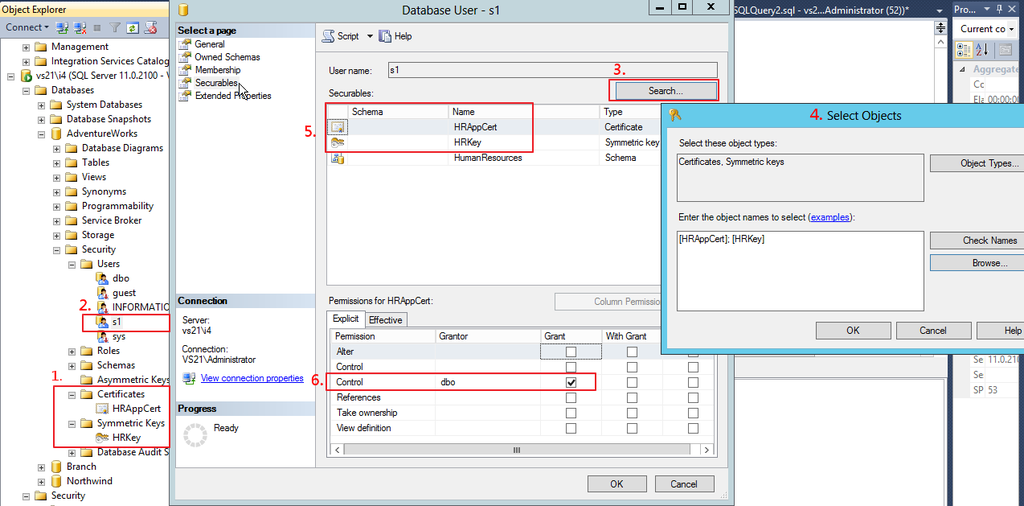Click the s1 user icon in Users folder
1024x506 pixels.
click(x=102, y=322)
